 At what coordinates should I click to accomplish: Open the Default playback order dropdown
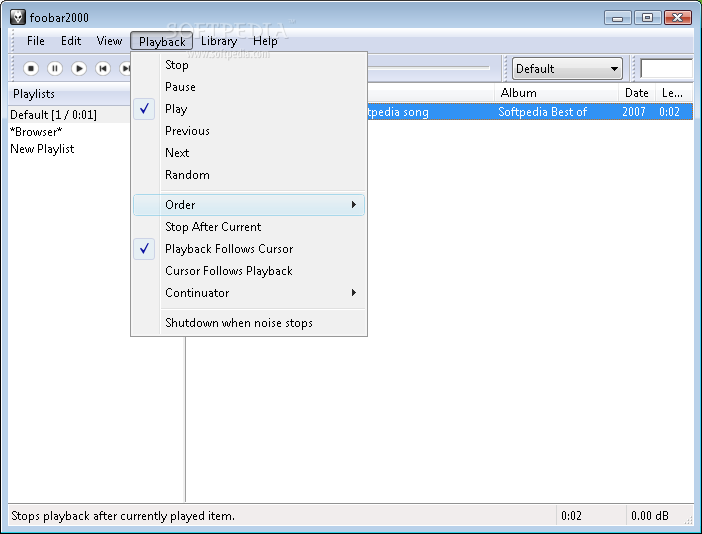coord(567,68)
